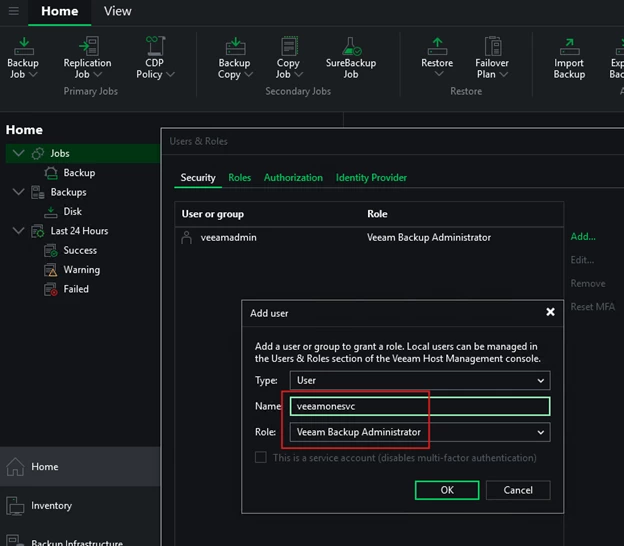Image resolution: width=624 pixels, height=546 pixels.
Task: Click the Name field containing veeamonesvc
Action: (419, 406)
